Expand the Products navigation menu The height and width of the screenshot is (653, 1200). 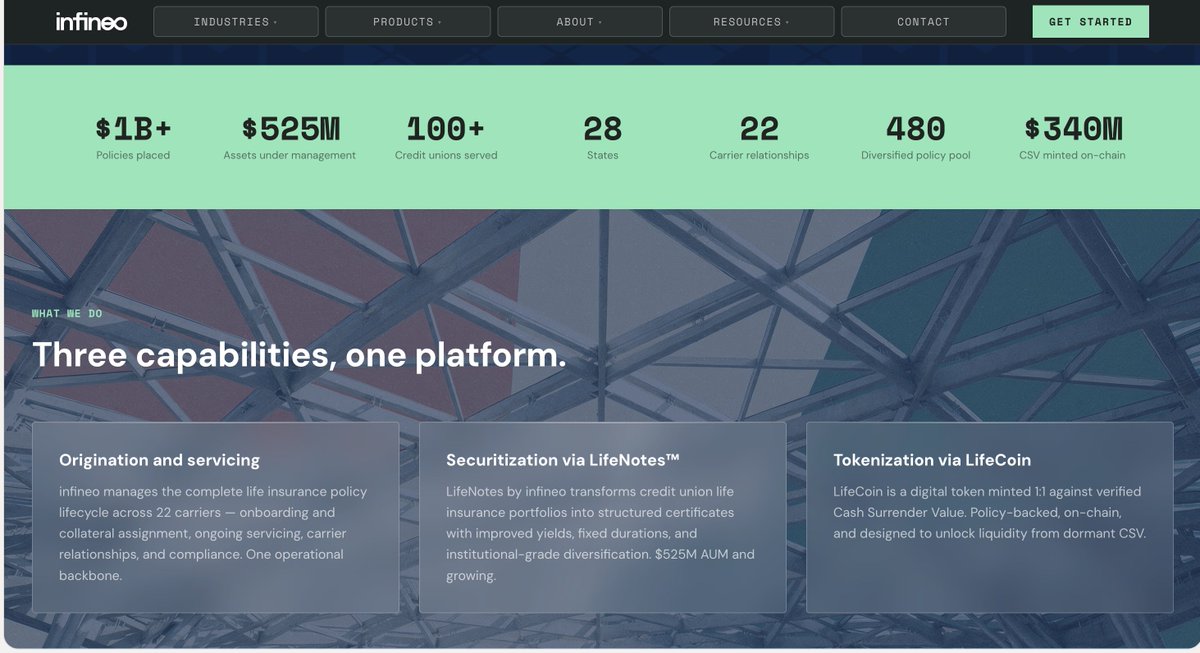(x=408, y=22)
